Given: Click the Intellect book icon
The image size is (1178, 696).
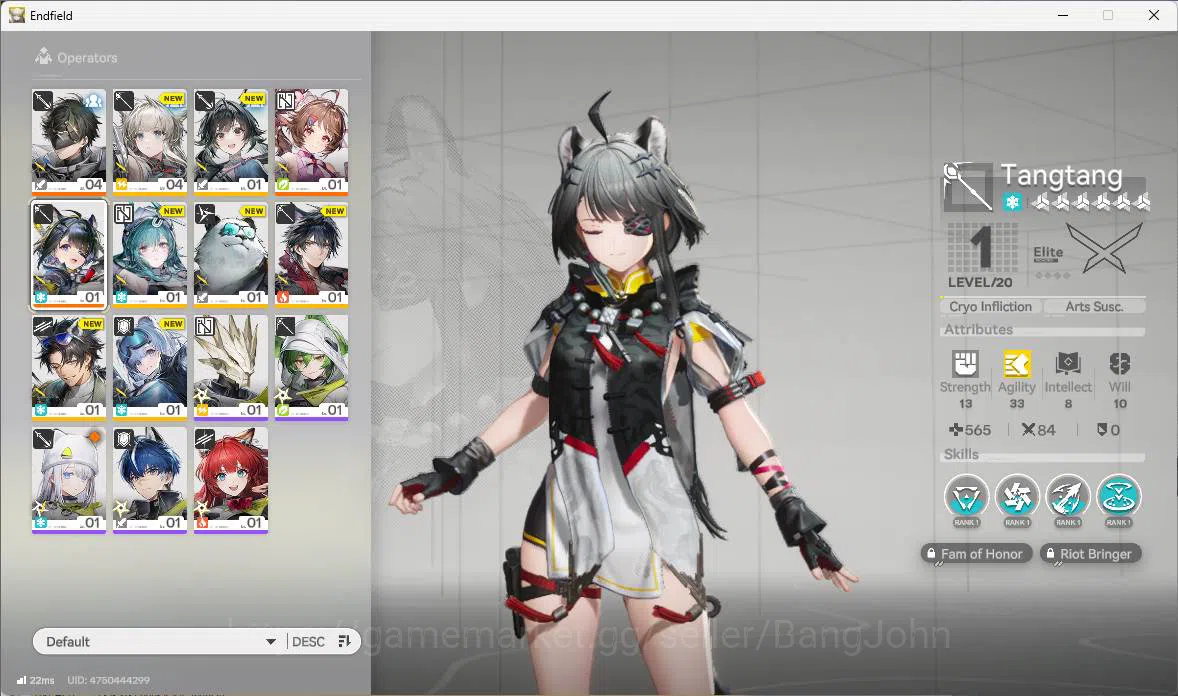Looking at the screenshot, I should pos(1068,364).
